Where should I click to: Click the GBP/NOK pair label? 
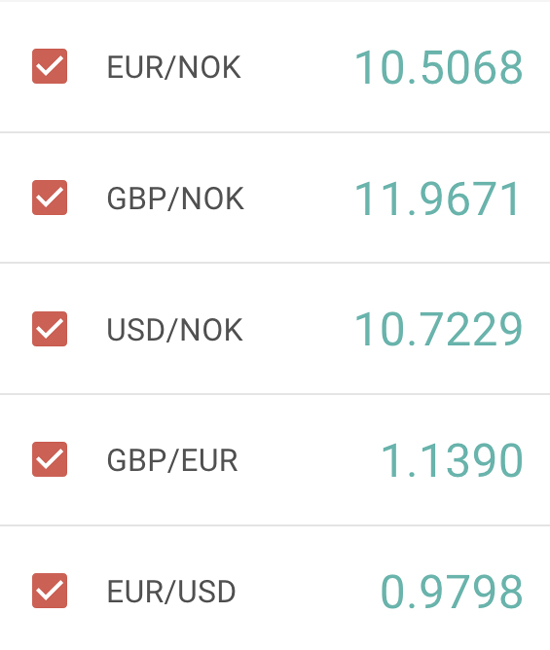point(175,199)
